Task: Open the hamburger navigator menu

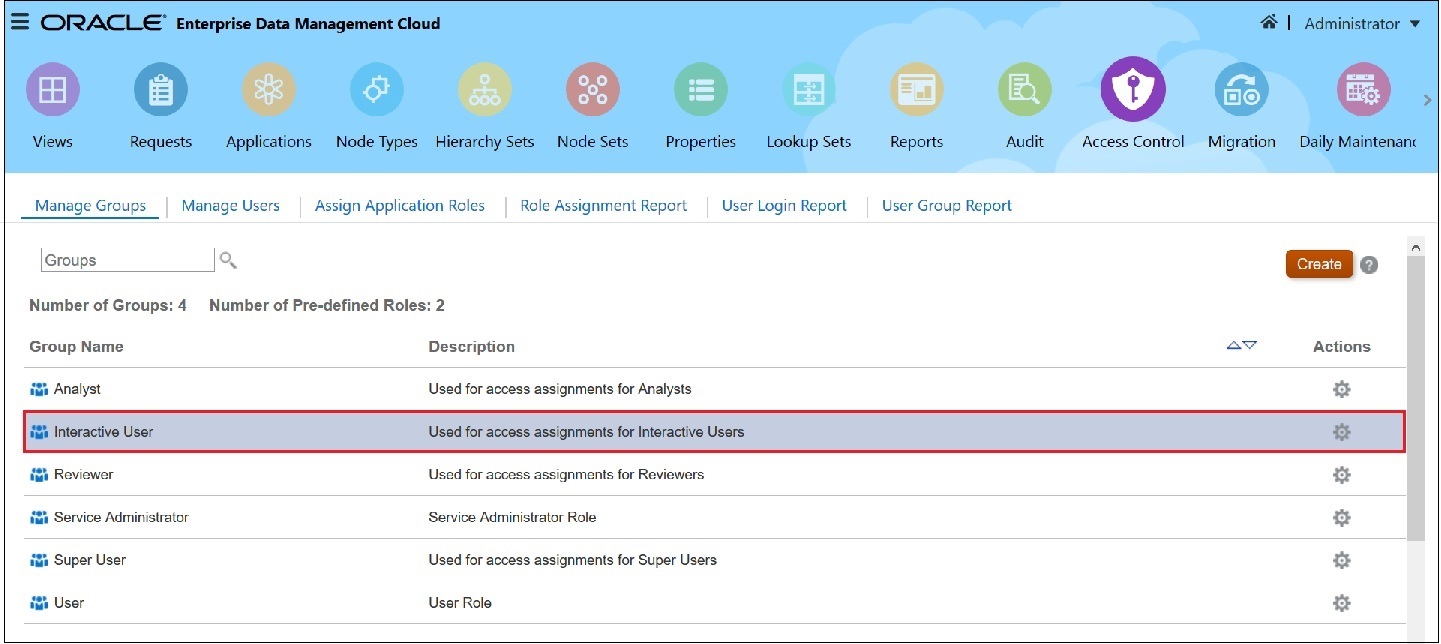Action: coord(20,22)
